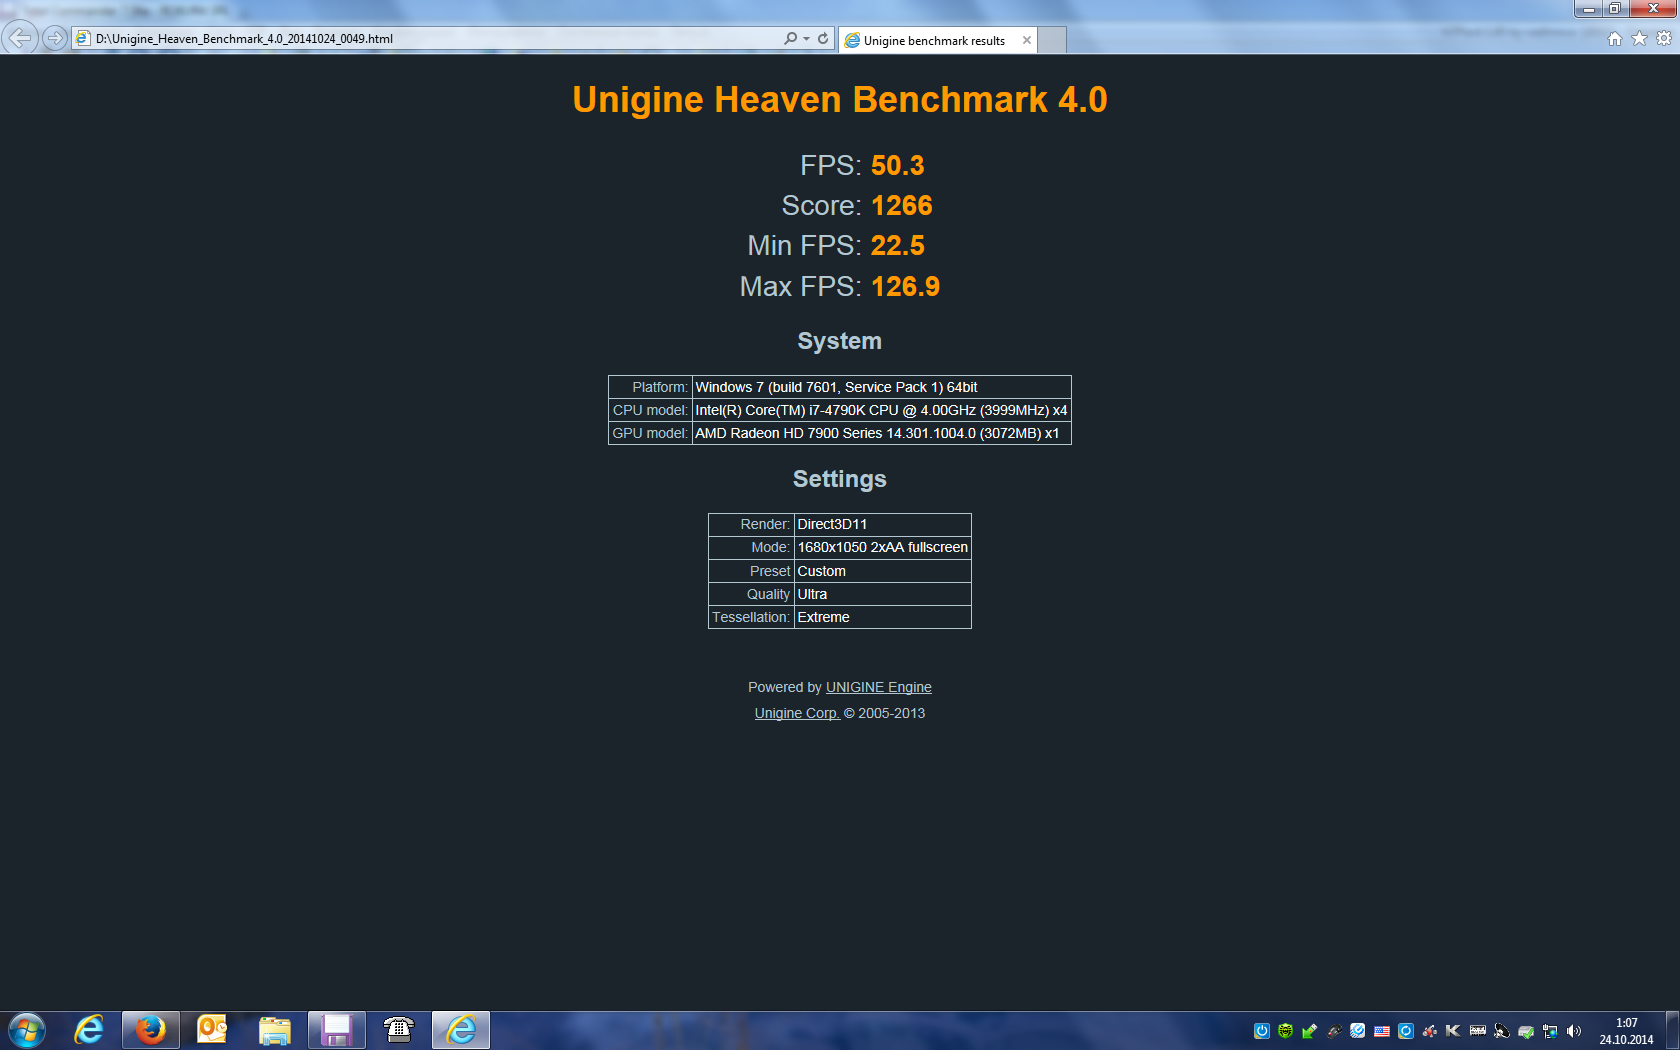Open the Tools gear menu
This screenshot has width=1680, height=1050.
(x=1664, y=38)
